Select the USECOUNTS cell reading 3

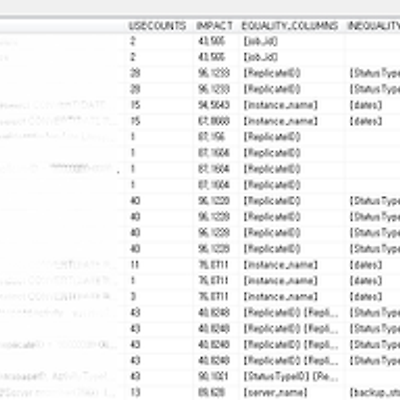[133, 297]
